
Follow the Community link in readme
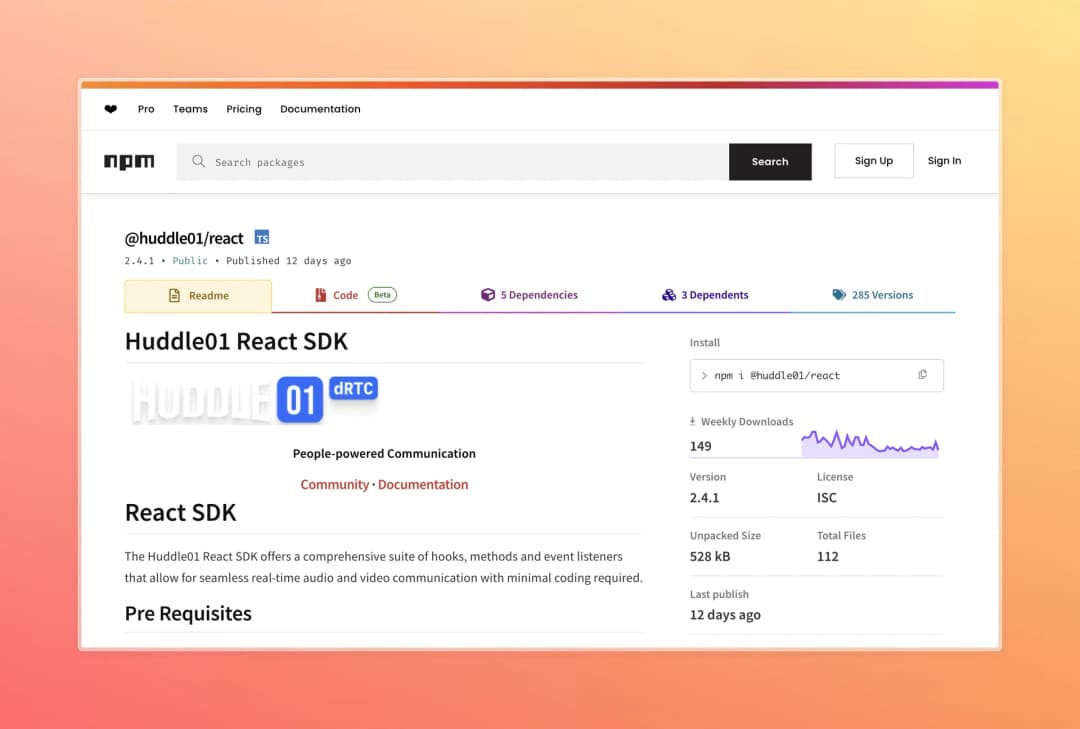[x=335, y=484]
